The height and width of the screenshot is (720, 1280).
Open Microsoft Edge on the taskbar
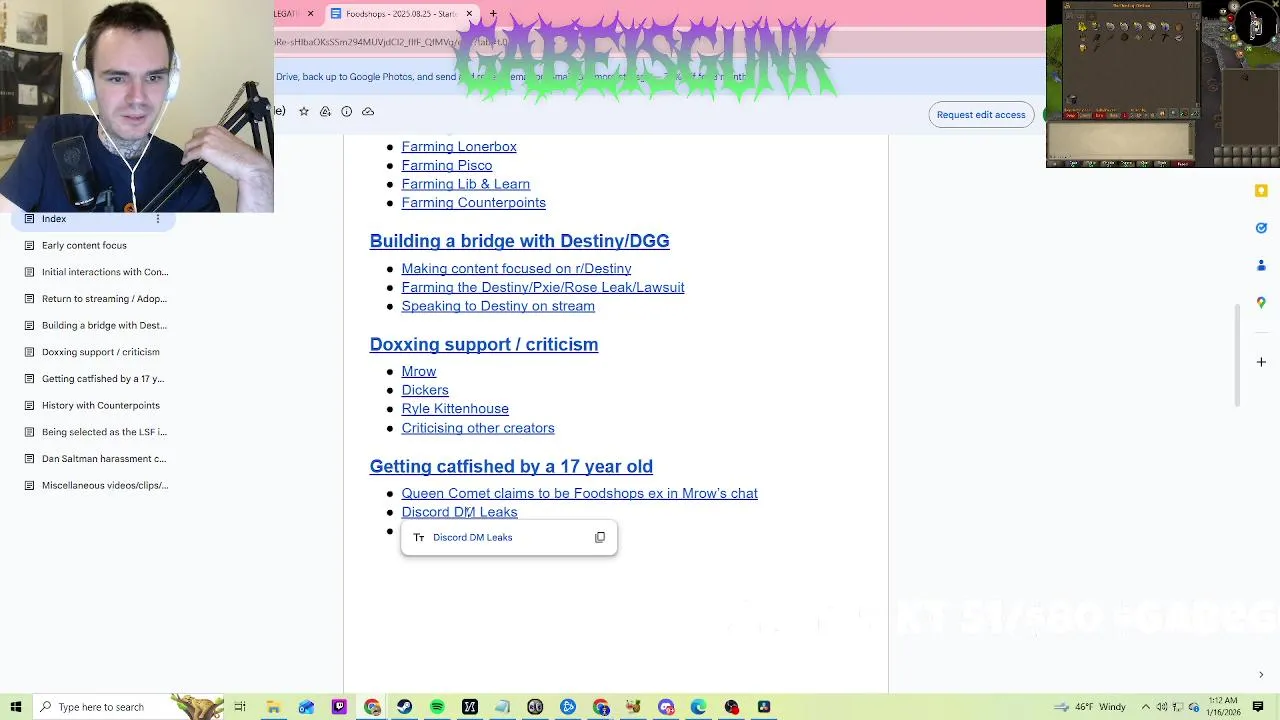coord(699,707)
